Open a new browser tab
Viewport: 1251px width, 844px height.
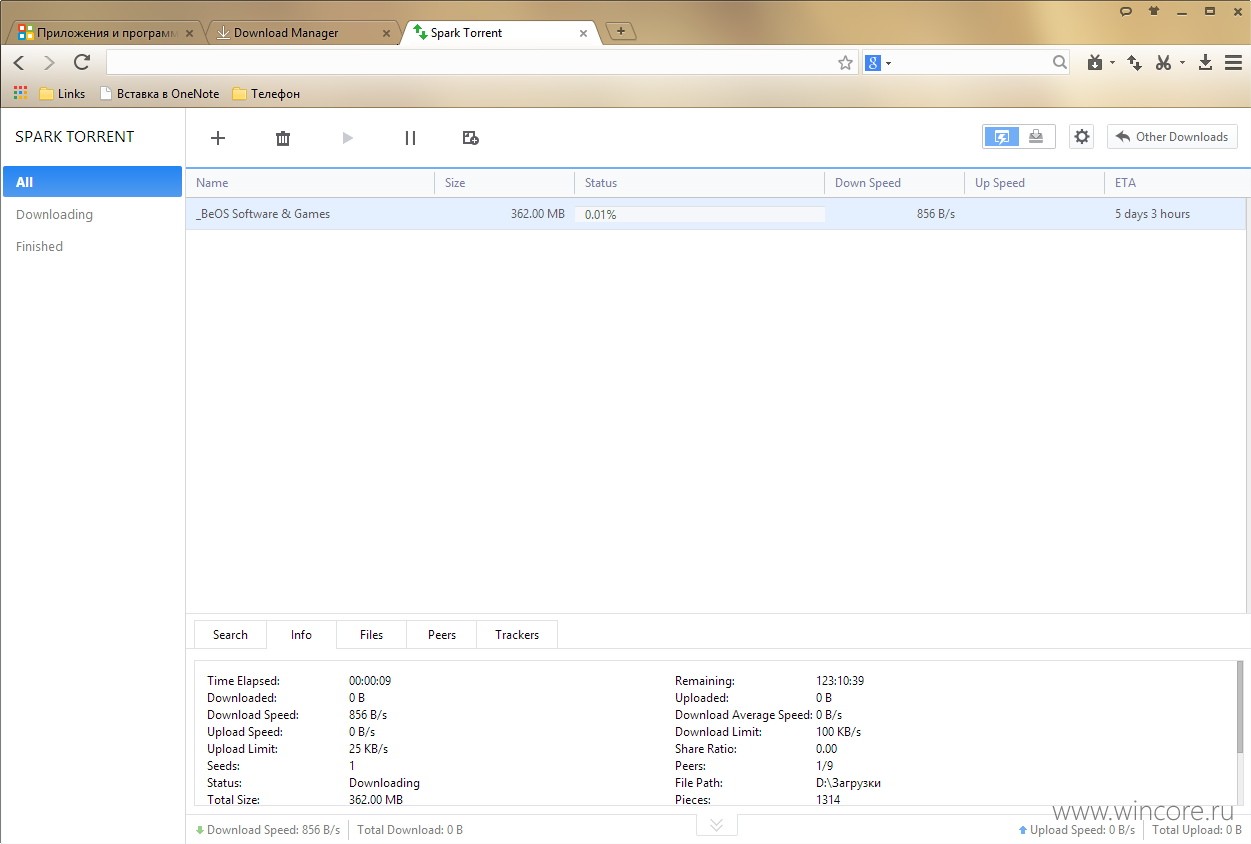(621, 32)
